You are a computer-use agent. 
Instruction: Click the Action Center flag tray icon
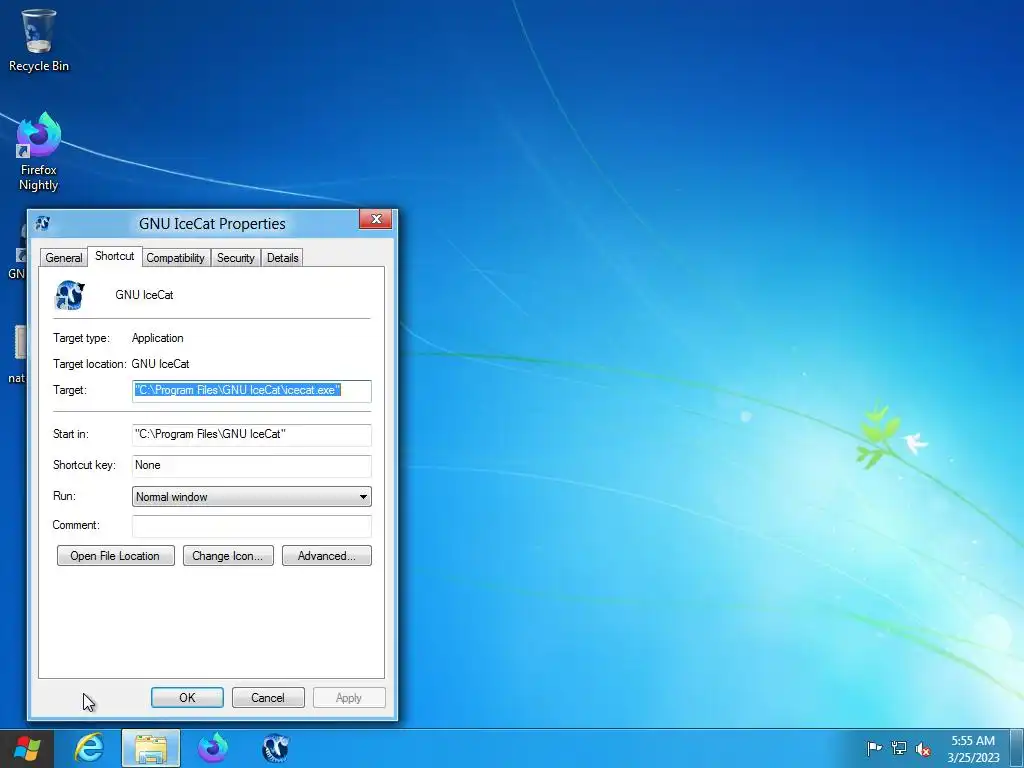[x=874, y=748]
